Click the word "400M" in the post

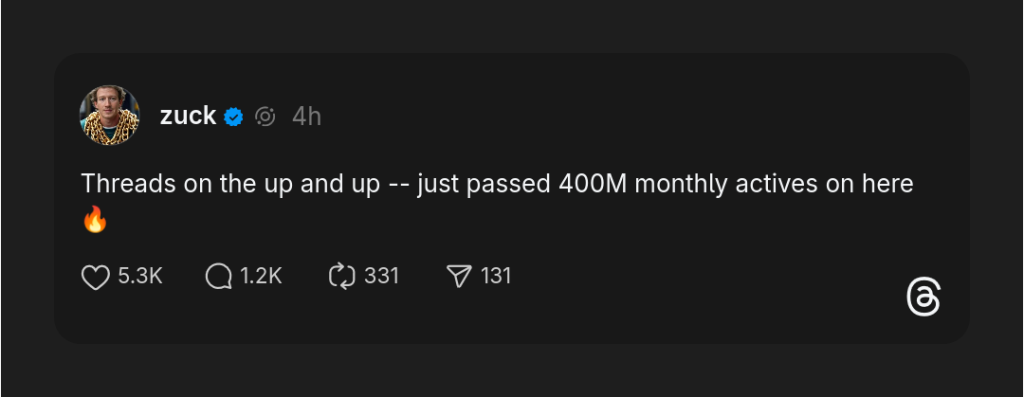point(593,184)
